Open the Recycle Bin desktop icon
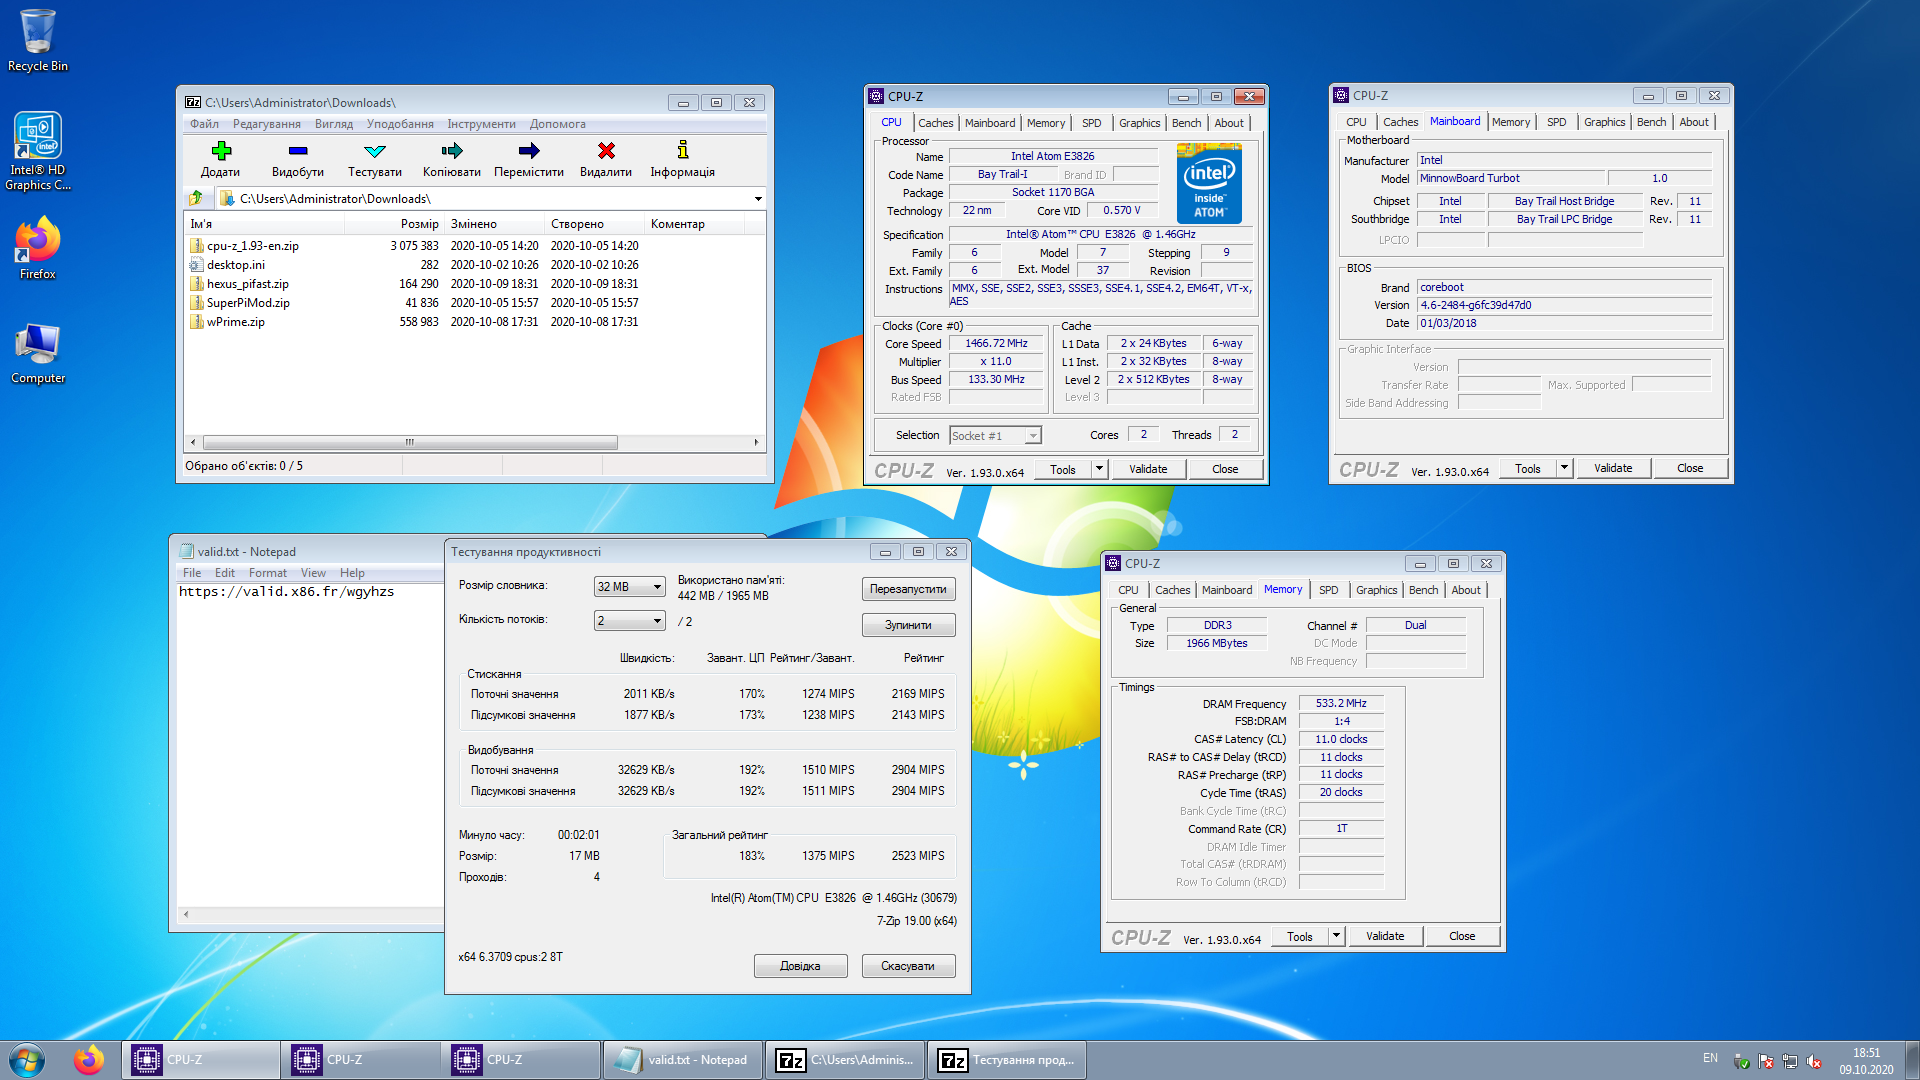This screenshot has width=1920, height=1080. (38, 40)
